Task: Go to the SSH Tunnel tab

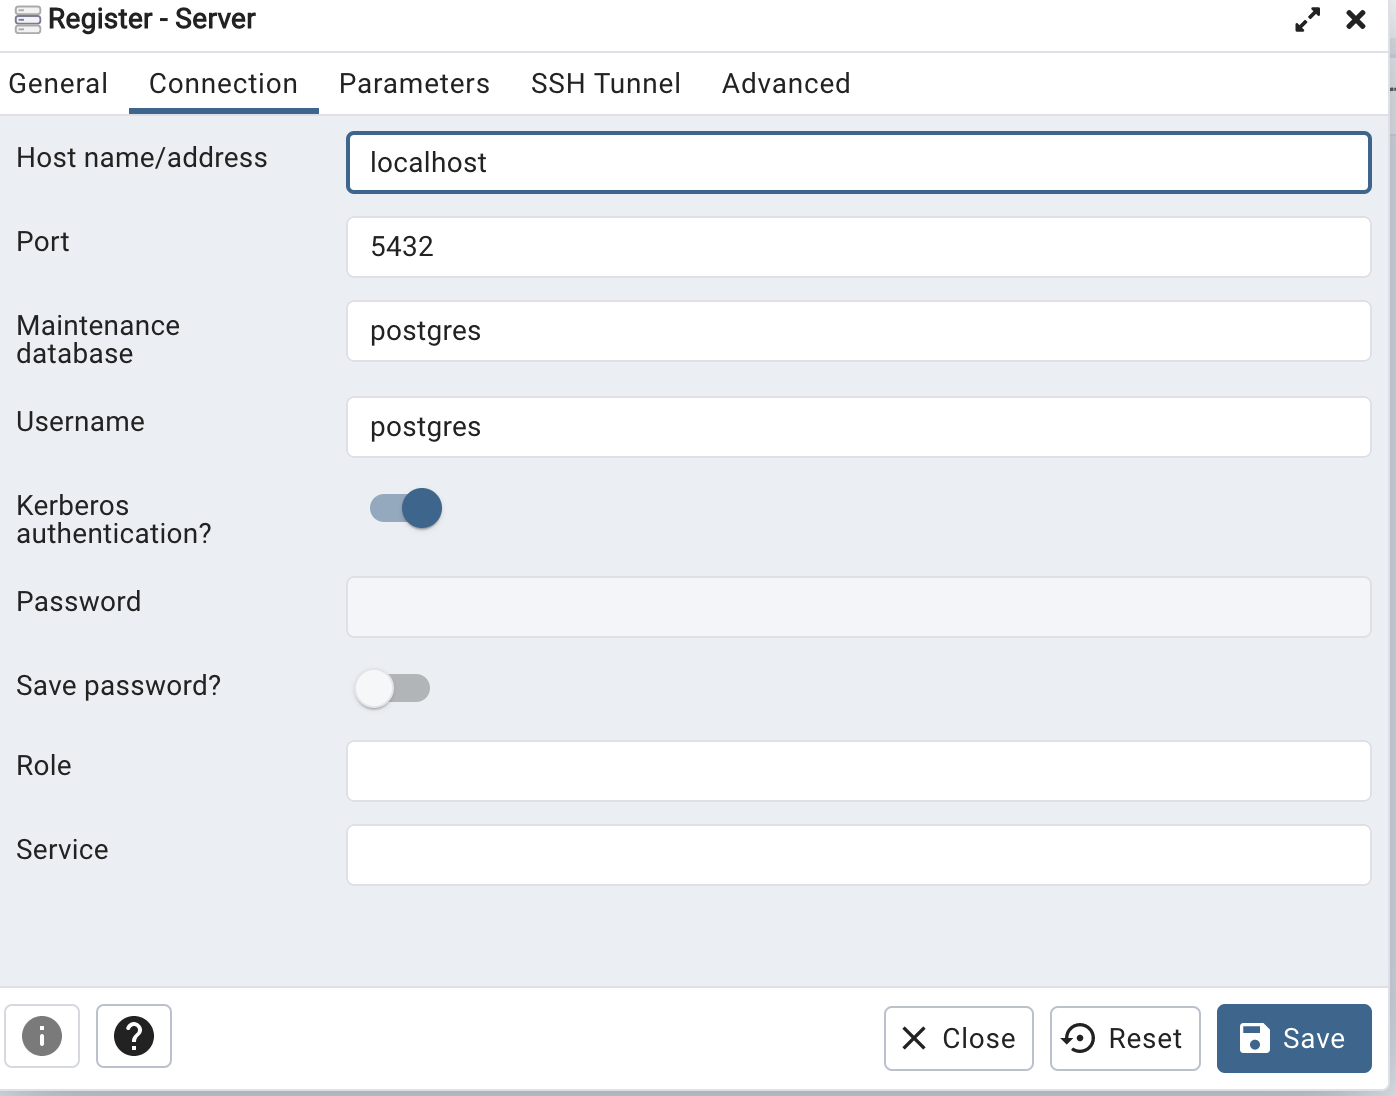Action: point(605,84)
